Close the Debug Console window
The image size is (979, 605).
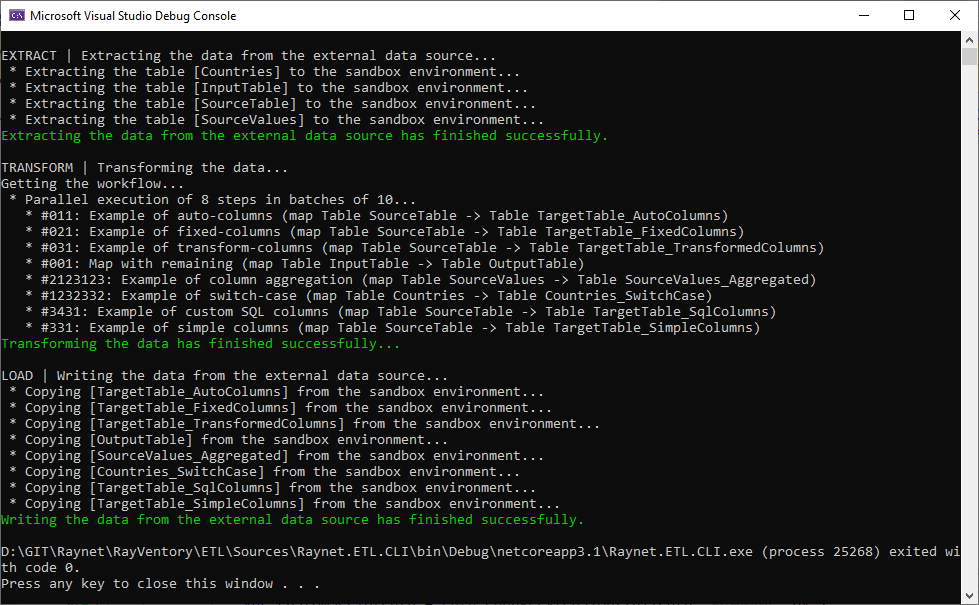[x=955, y=15]
